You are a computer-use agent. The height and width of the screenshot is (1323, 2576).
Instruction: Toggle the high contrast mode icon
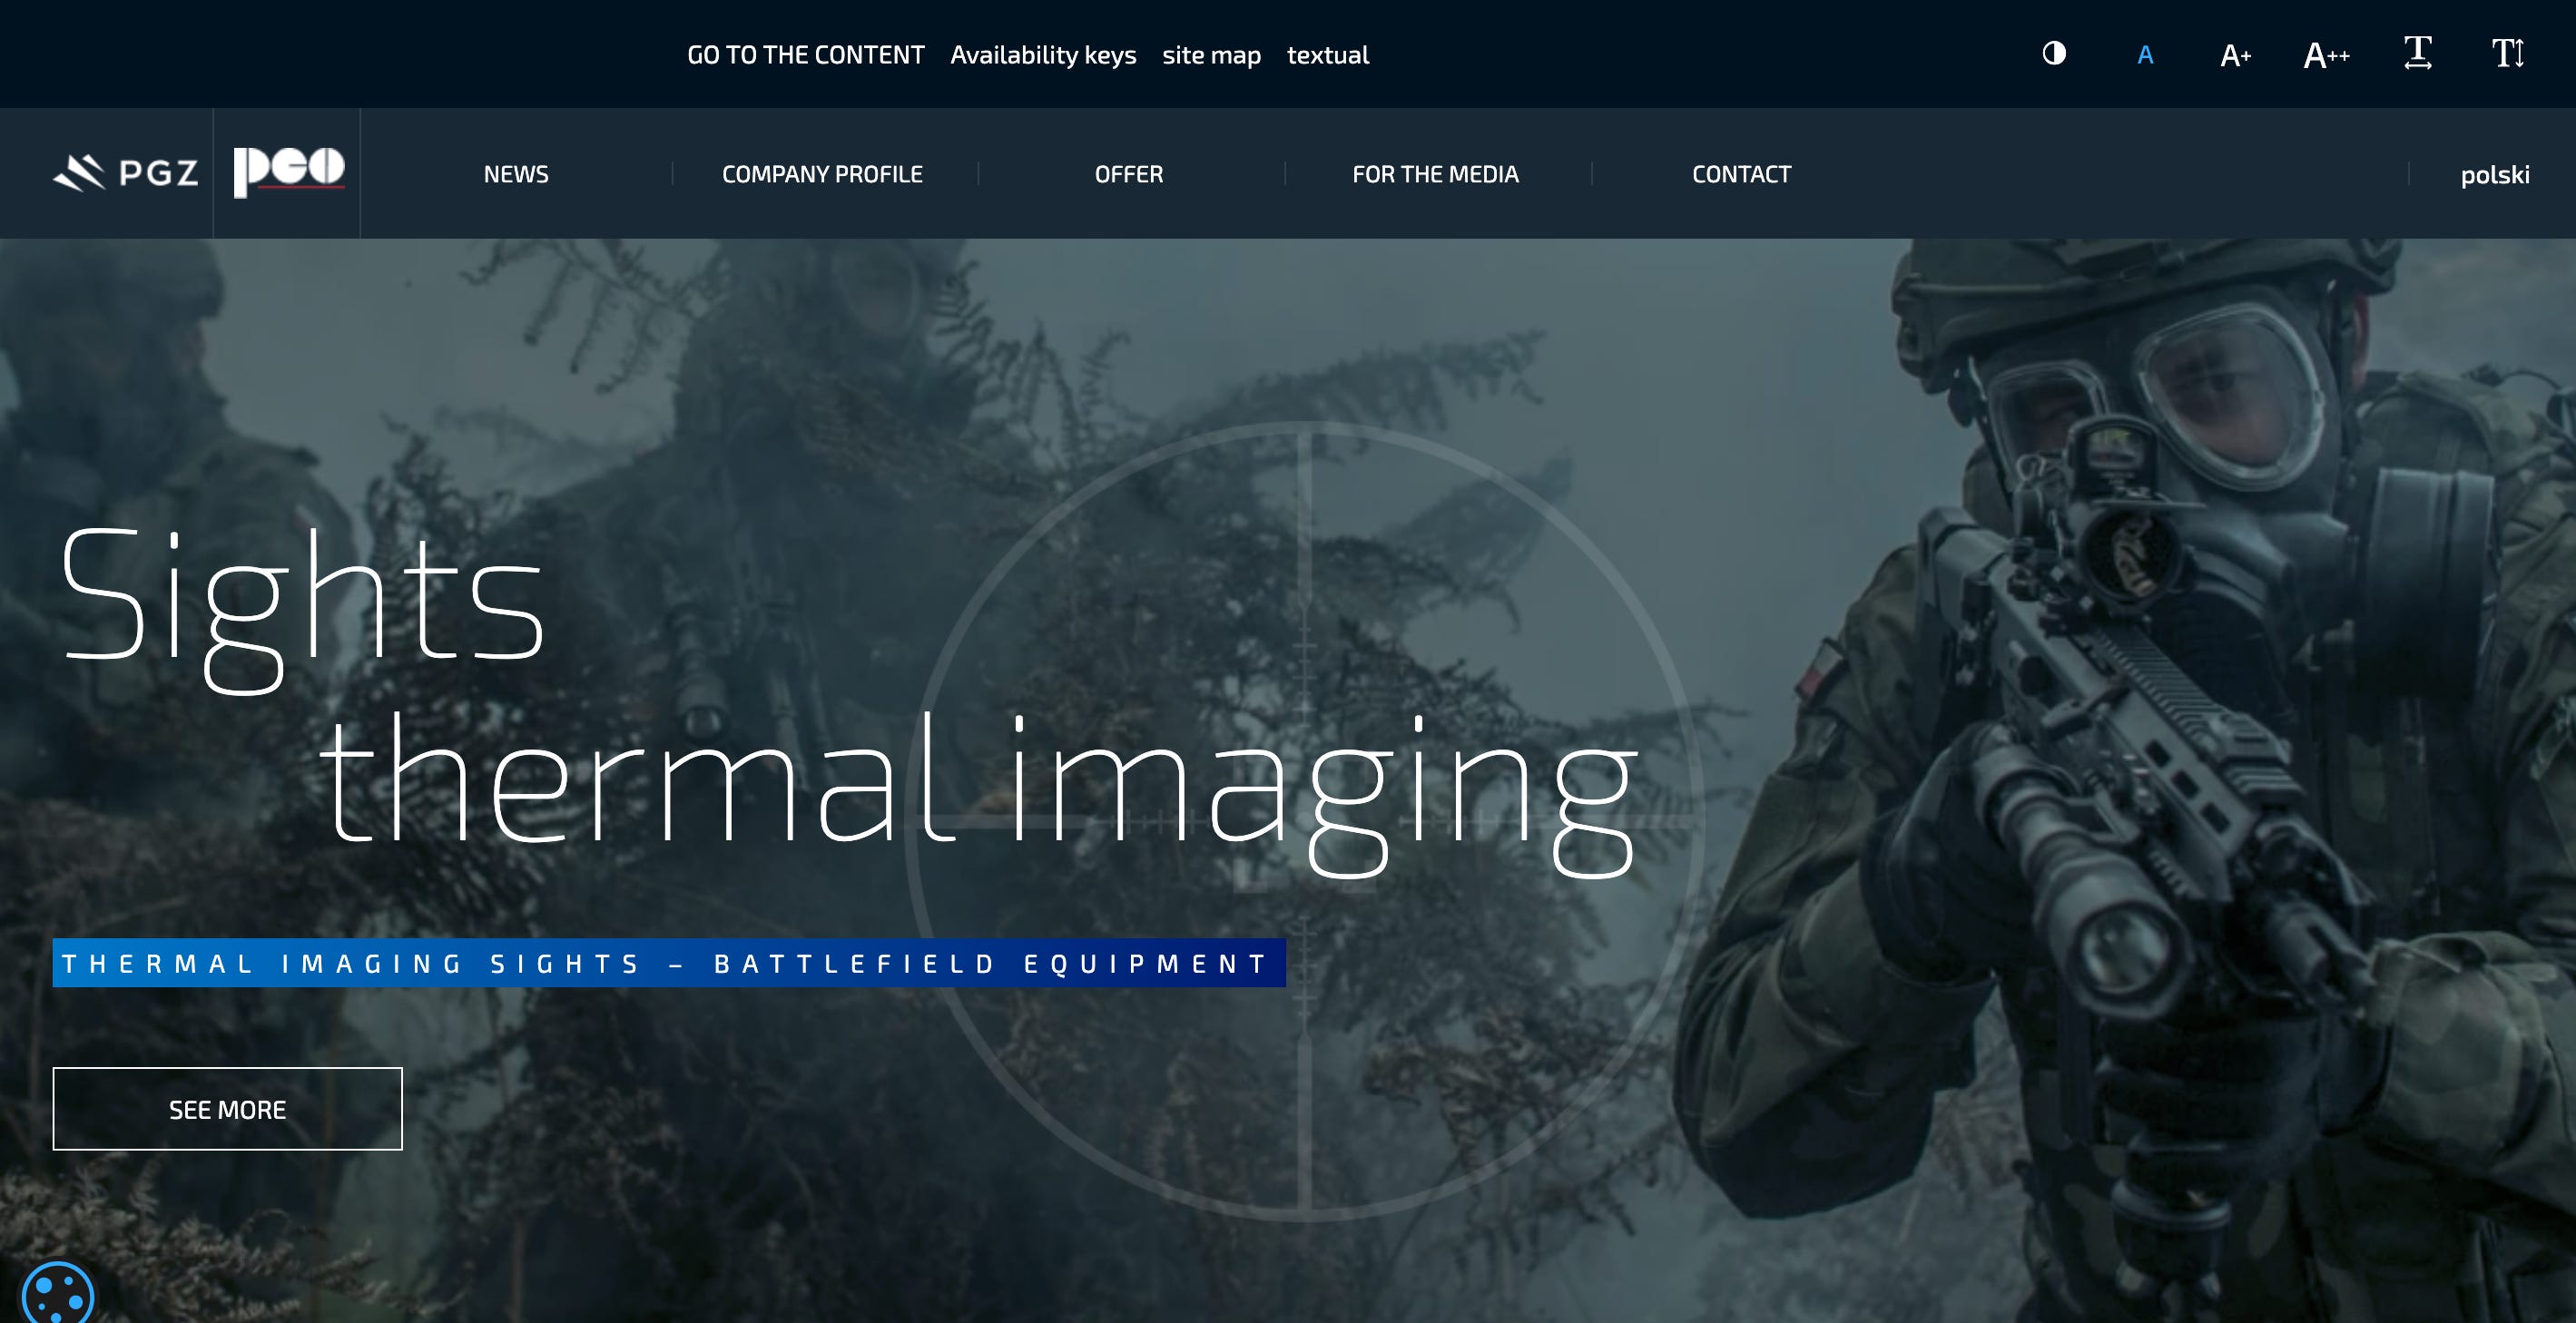[x=2054, y=53]
